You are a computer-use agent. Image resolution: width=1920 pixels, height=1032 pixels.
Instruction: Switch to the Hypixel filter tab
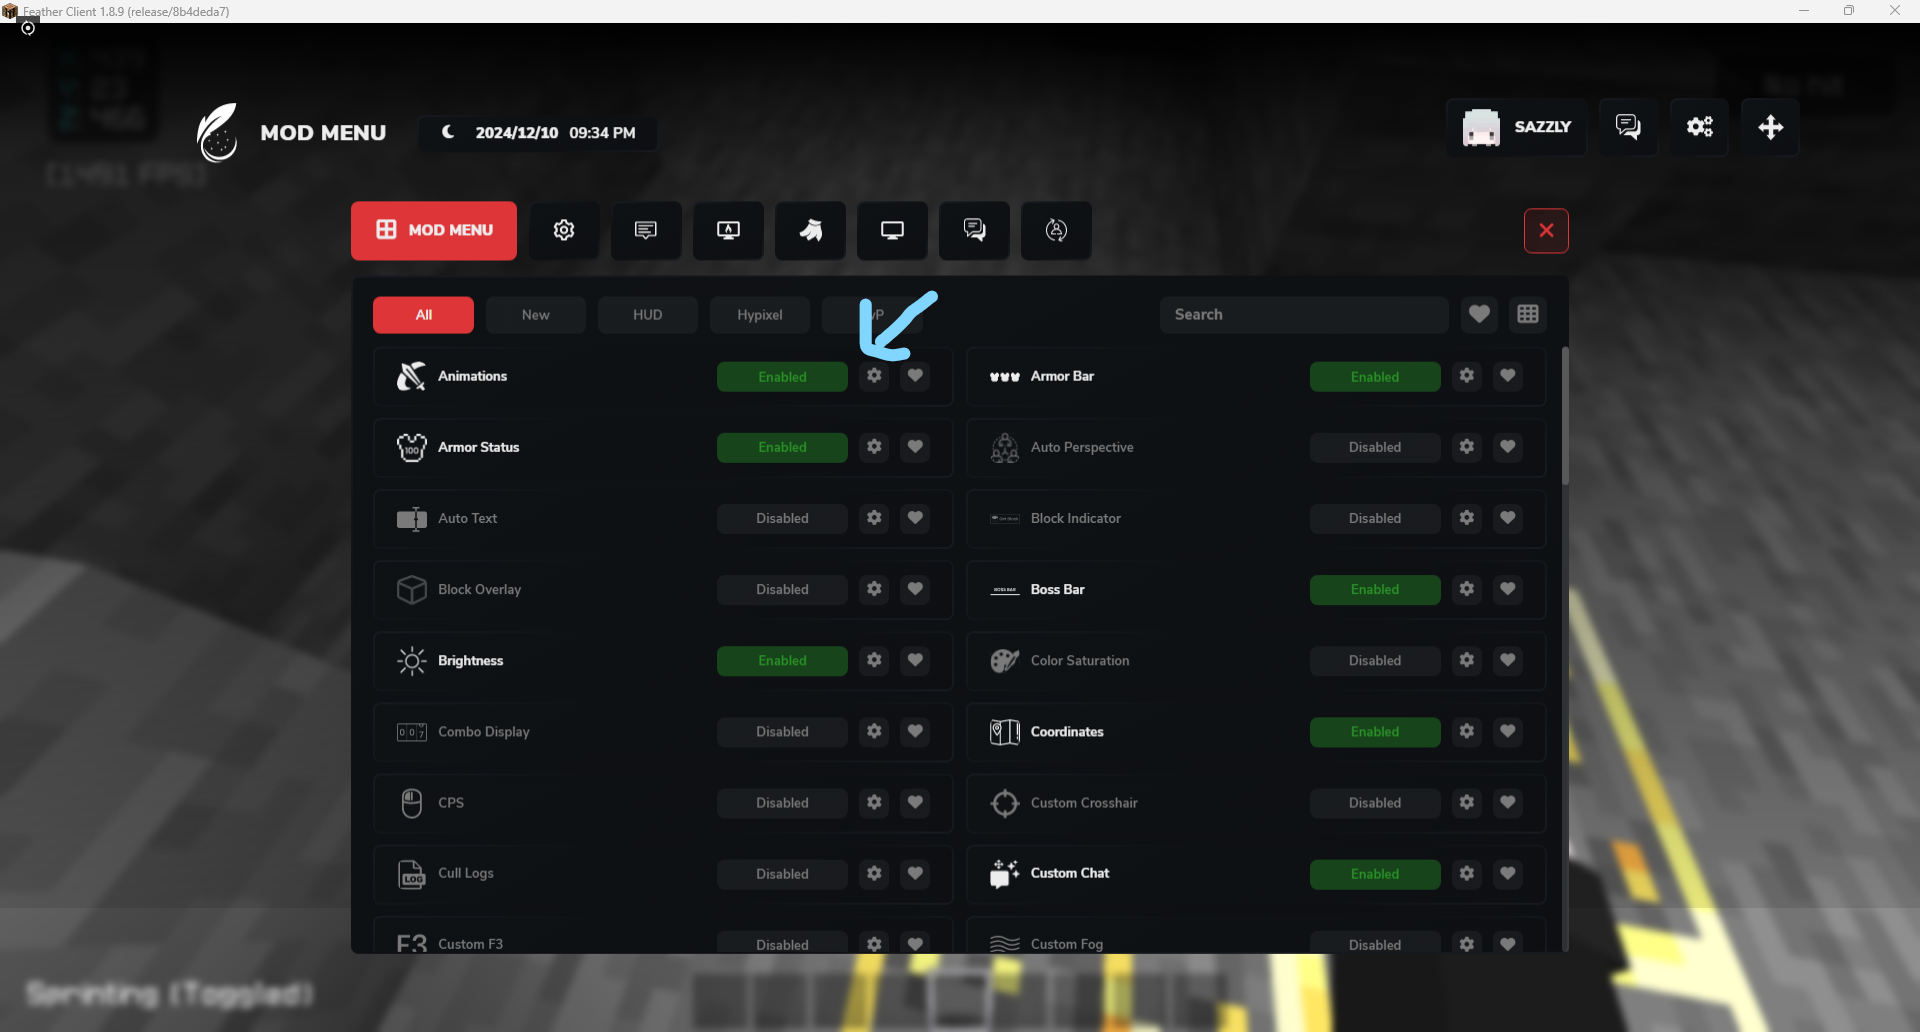tap(759, 315)
